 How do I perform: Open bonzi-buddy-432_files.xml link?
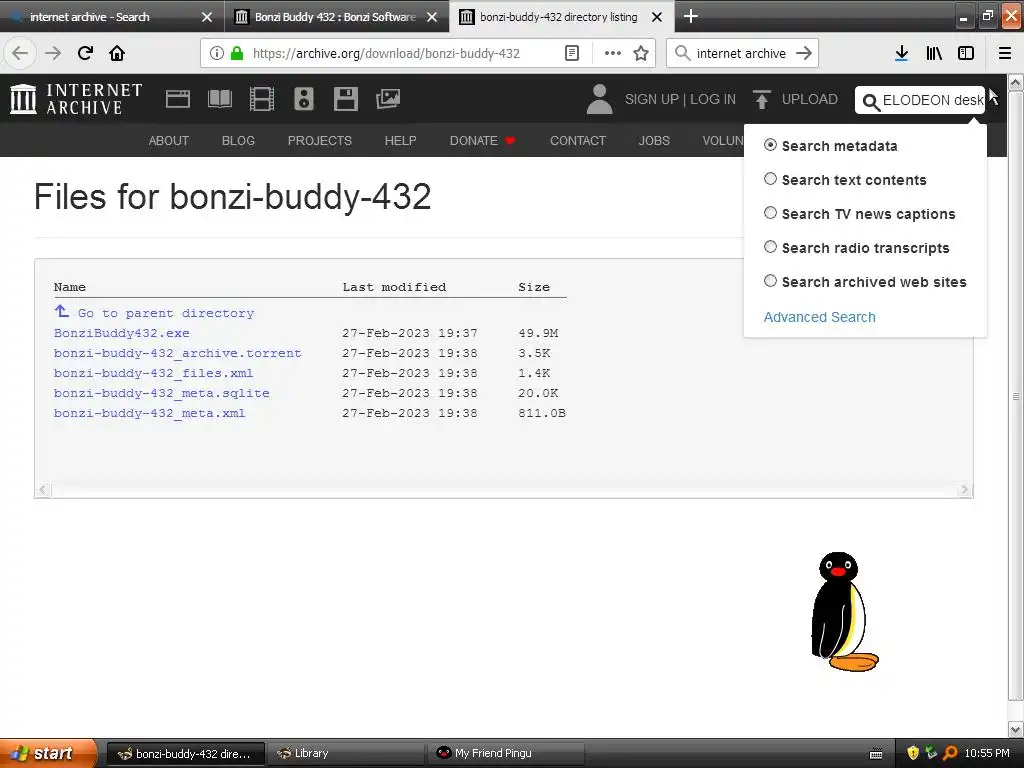[x=153, y=374]
